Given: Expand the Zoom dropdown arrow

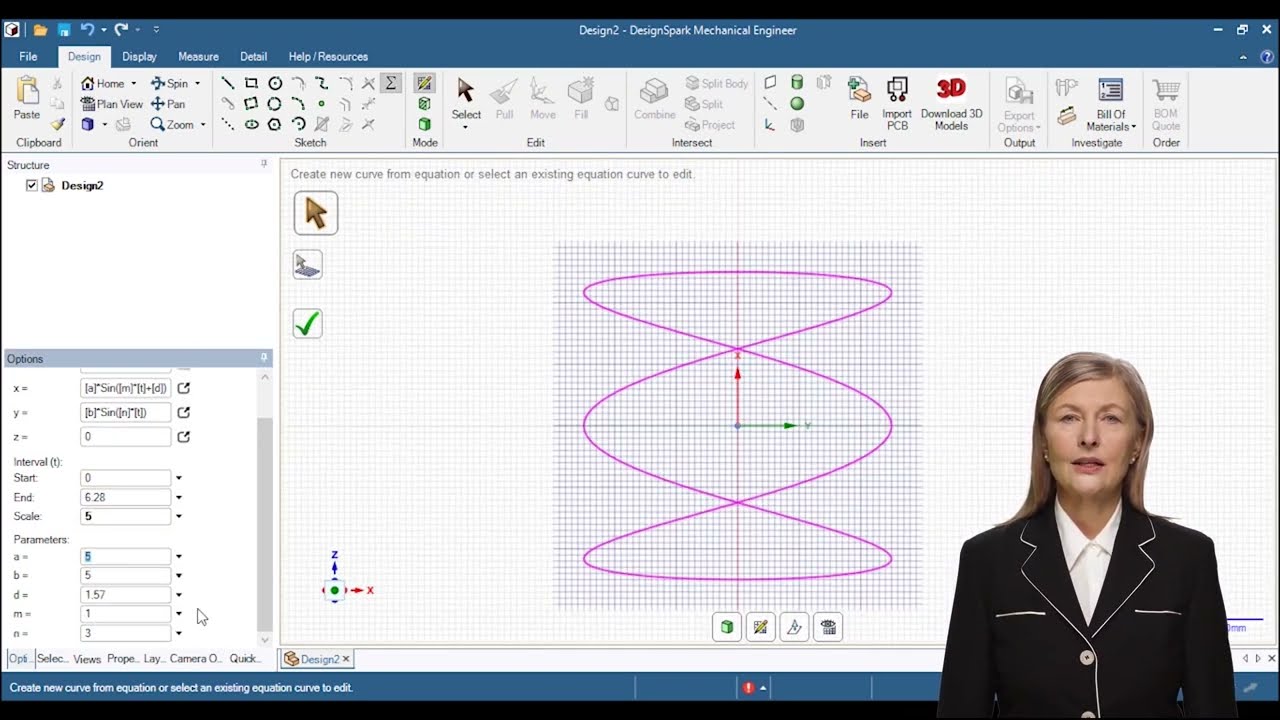Looking at the screenshot, I should click(203, 125).
